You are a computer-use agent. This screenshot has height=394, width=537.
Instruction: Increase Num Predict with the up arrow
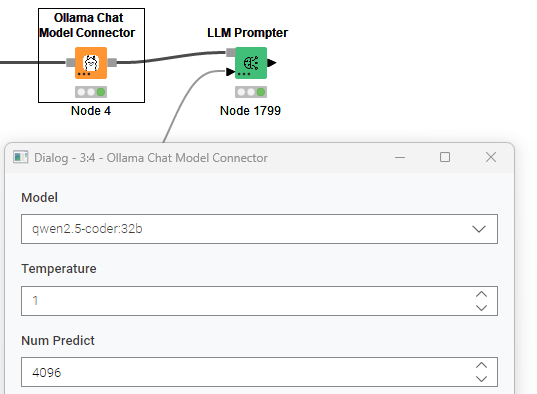[481, 365]
